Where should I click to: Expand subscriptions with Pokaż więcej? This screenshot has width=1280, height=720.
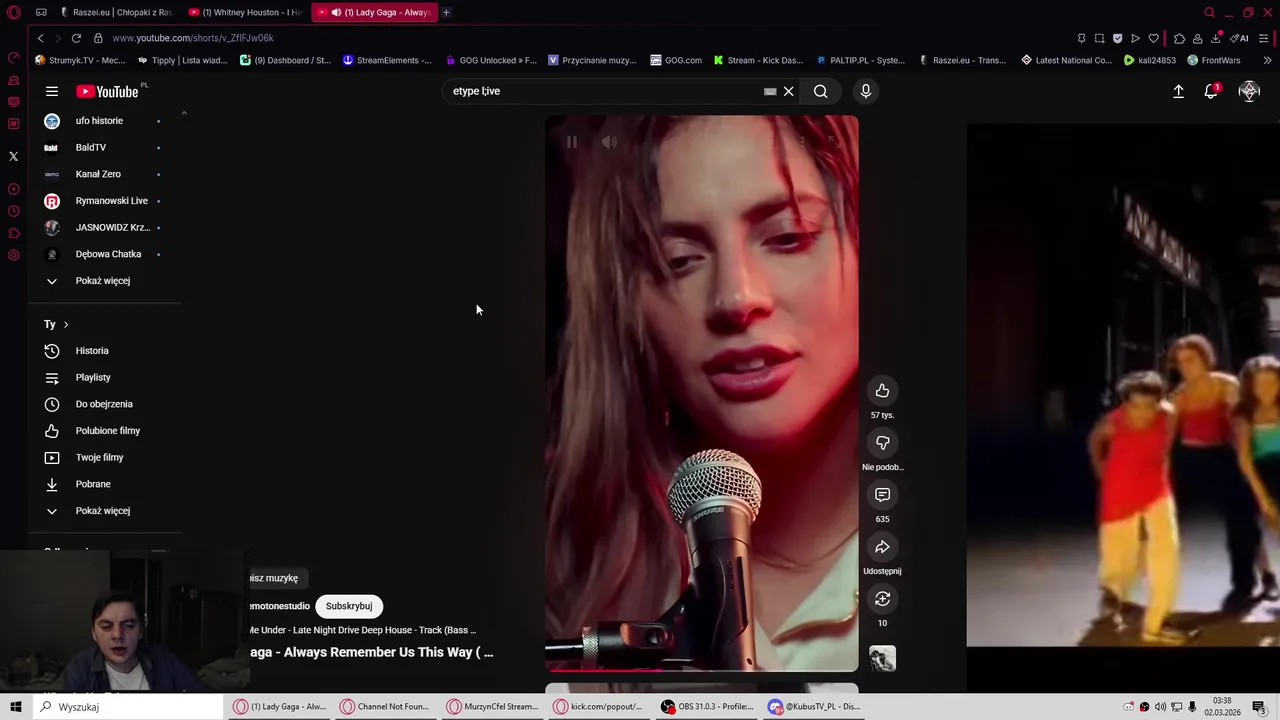(x=104, y=281)
